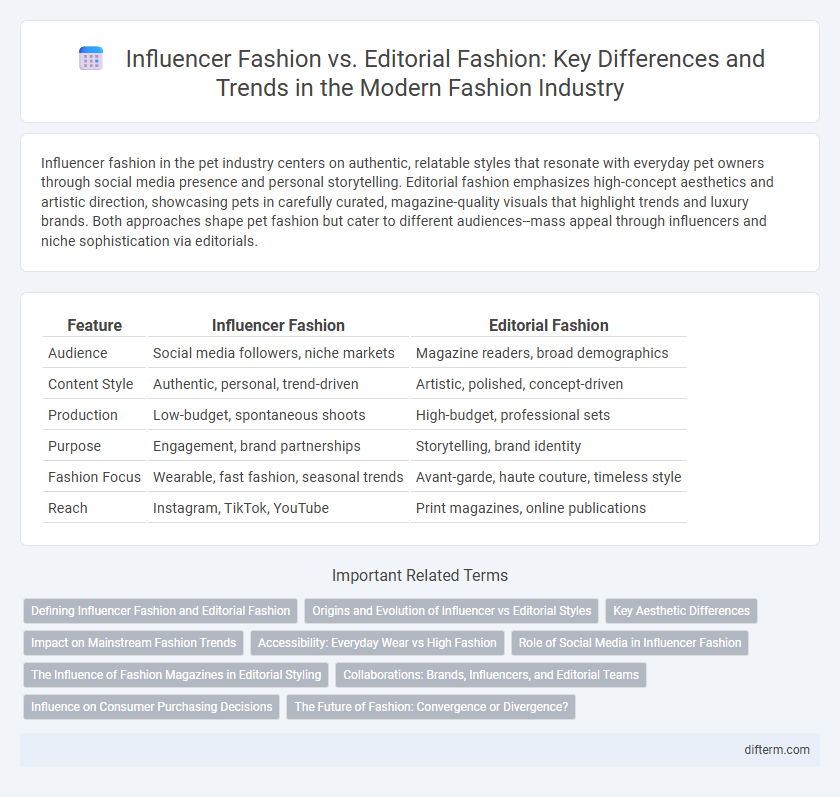Select the 'Key Aesthetic Differences' tag

click(681, 611)
